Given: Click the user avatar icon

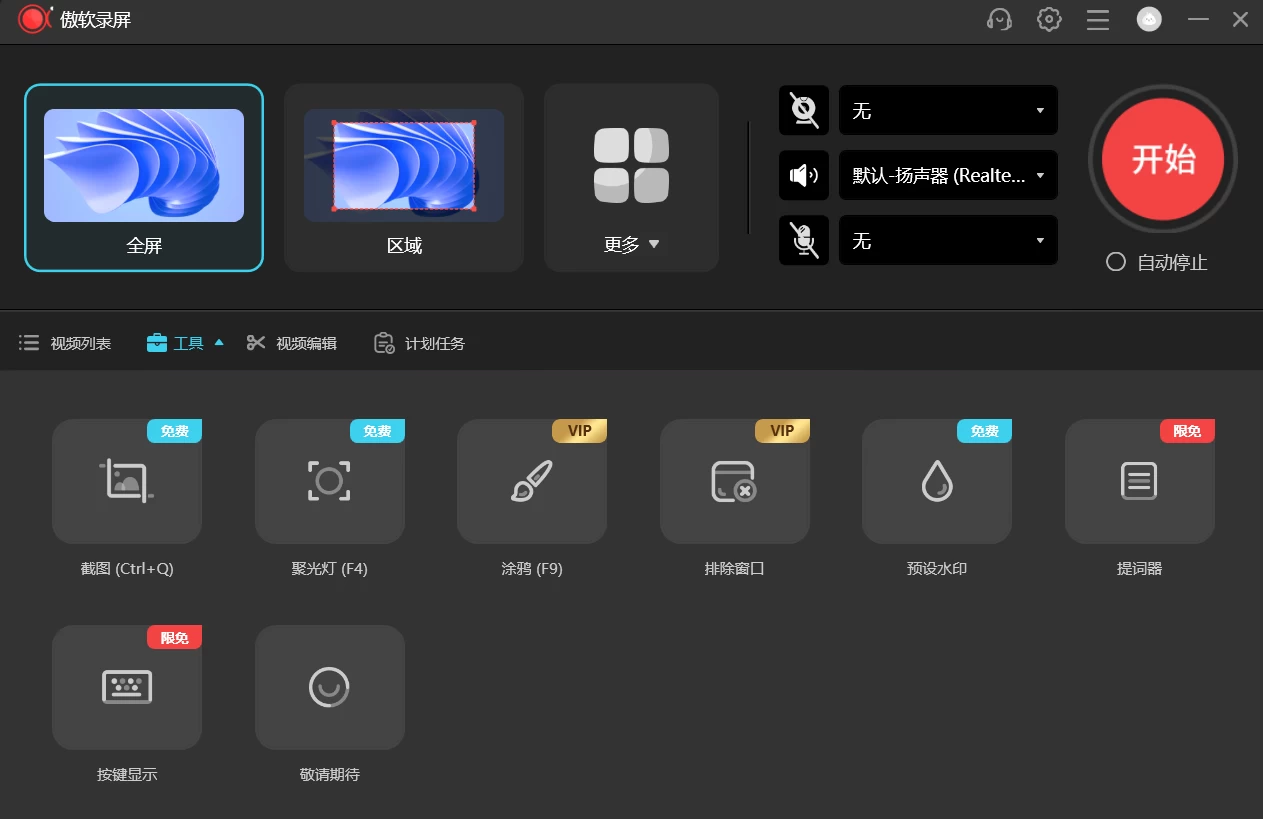Looking at the screenshot, I should pos(1149,19).
